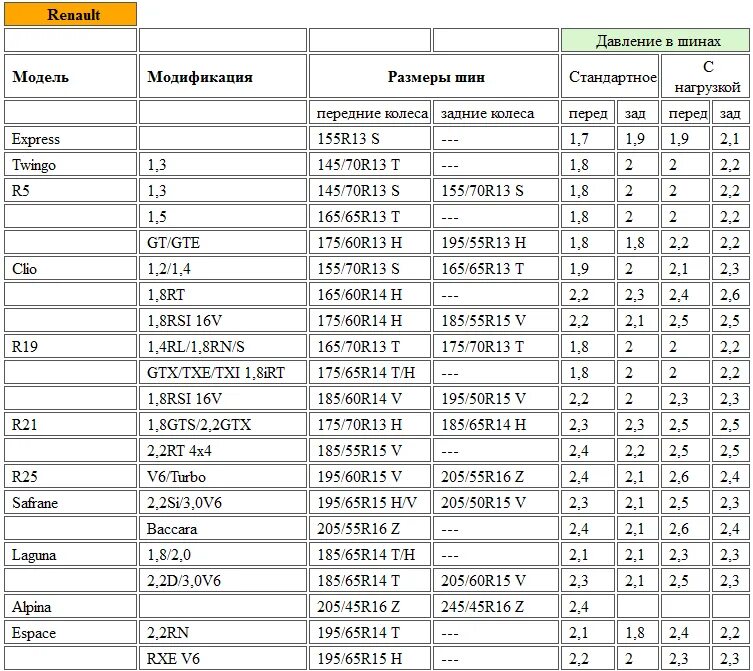Click the Espace model cell

click(x=71, y=632)
